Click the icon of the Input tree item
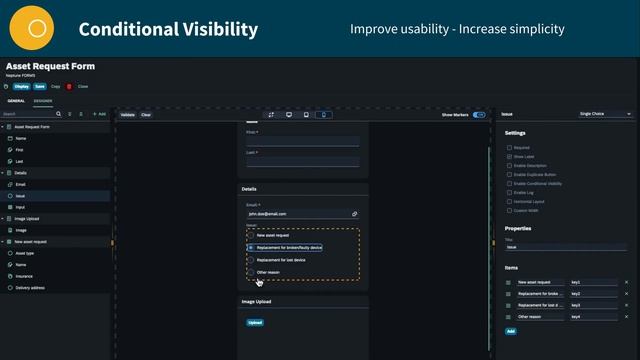This screenshot has height=360, width=640. click(x=10, y=207)
